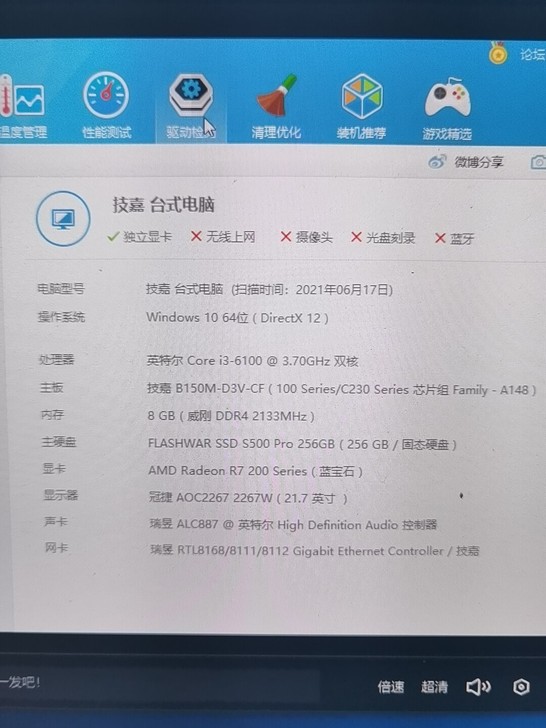The image size is (546, 728).
Task: Click the 显卡 label
Action: 54,468
